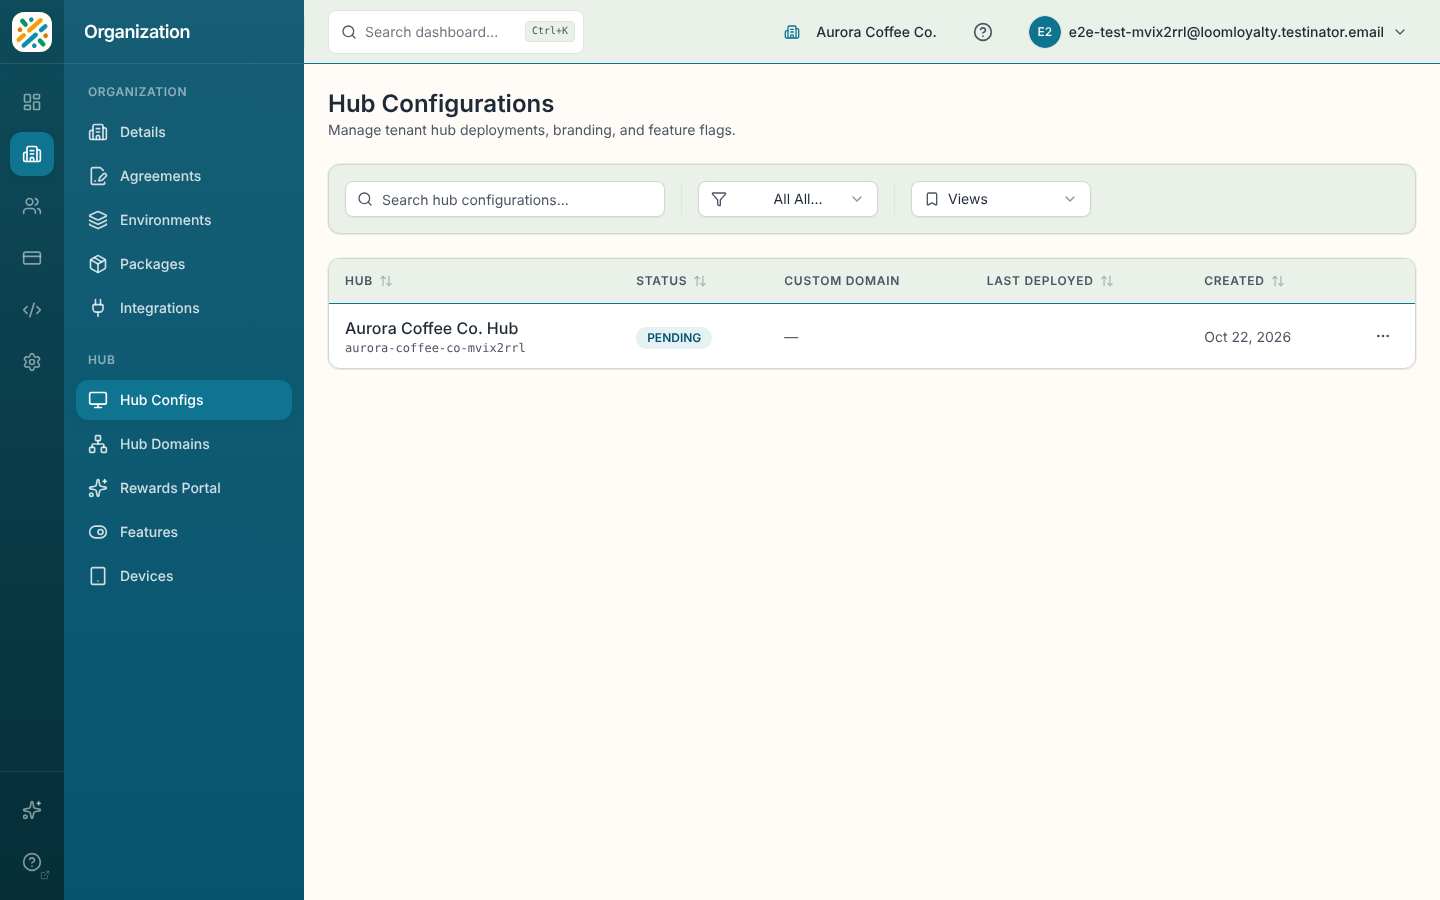Viewport: 1440px width, 900px height.
Task: Open Hub Domains in sidebar
Action: tap(184, 444)
